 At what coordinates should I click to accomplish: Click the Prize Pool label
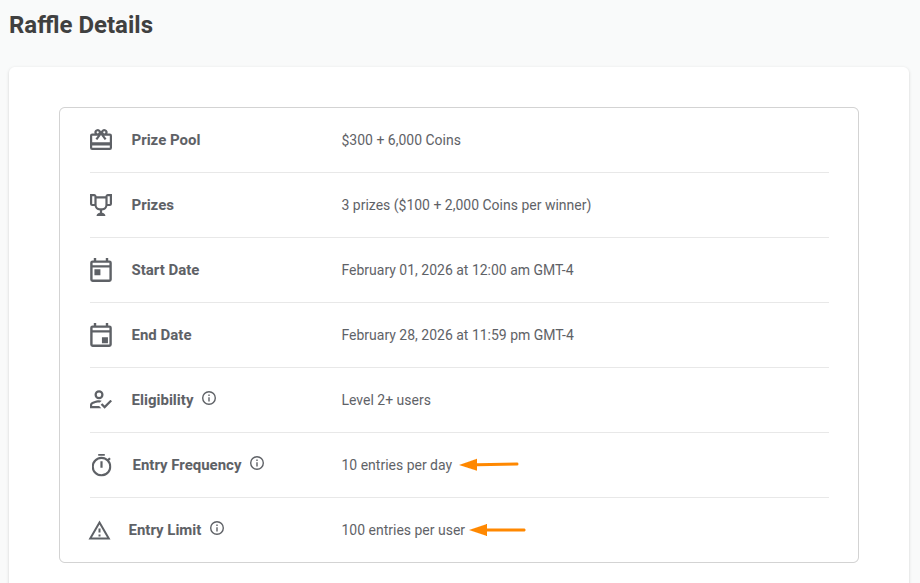click(166, 140)
